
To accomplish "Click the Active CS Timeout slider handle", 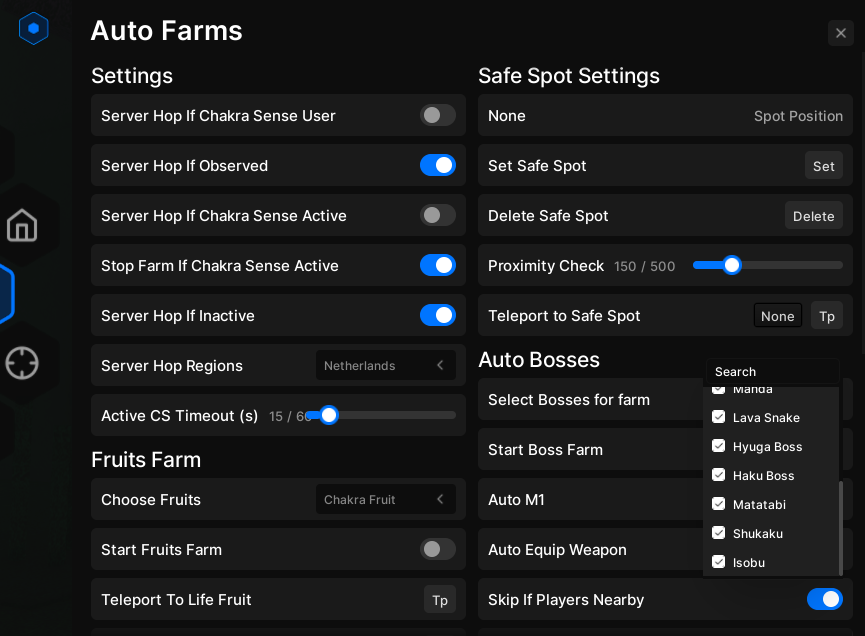I will tap(329, 415).
